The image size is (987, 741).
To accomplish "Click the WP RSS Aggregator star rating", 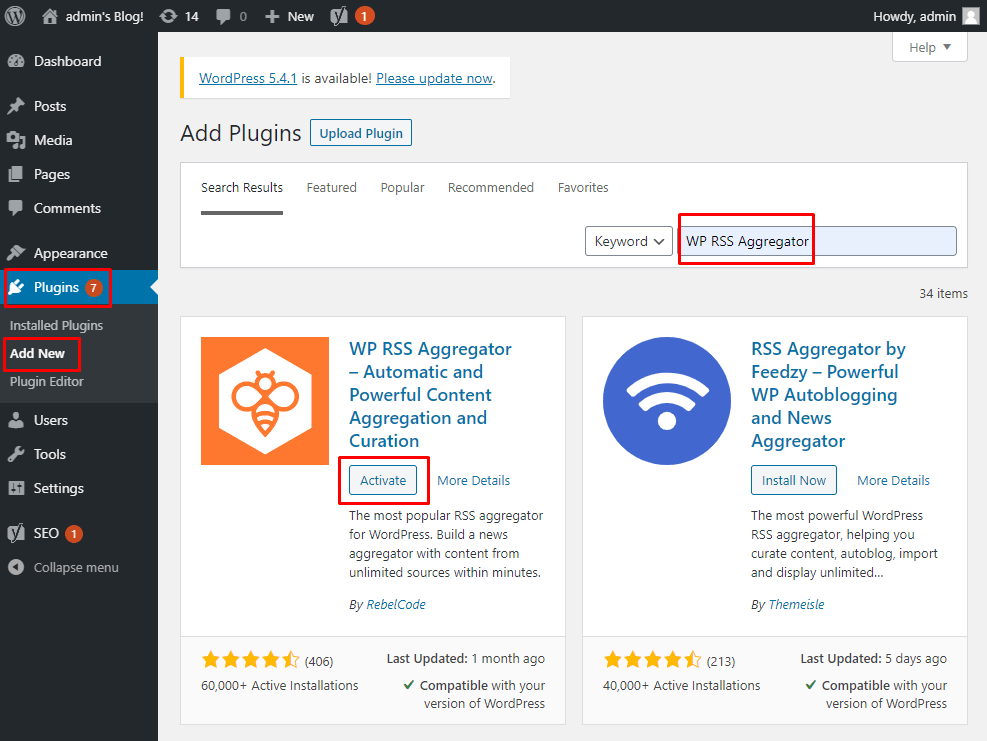I will 250,660.
